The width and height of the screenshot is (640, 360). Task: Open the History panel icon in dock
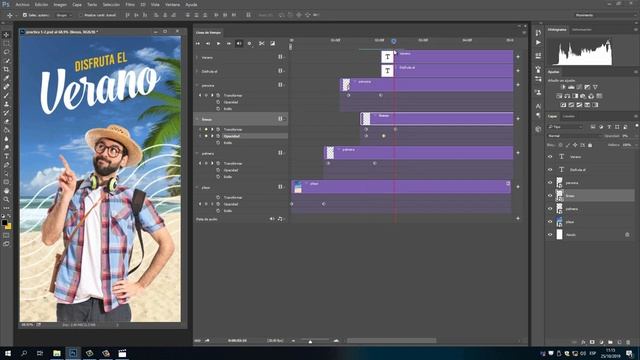(x=538, y=33)
